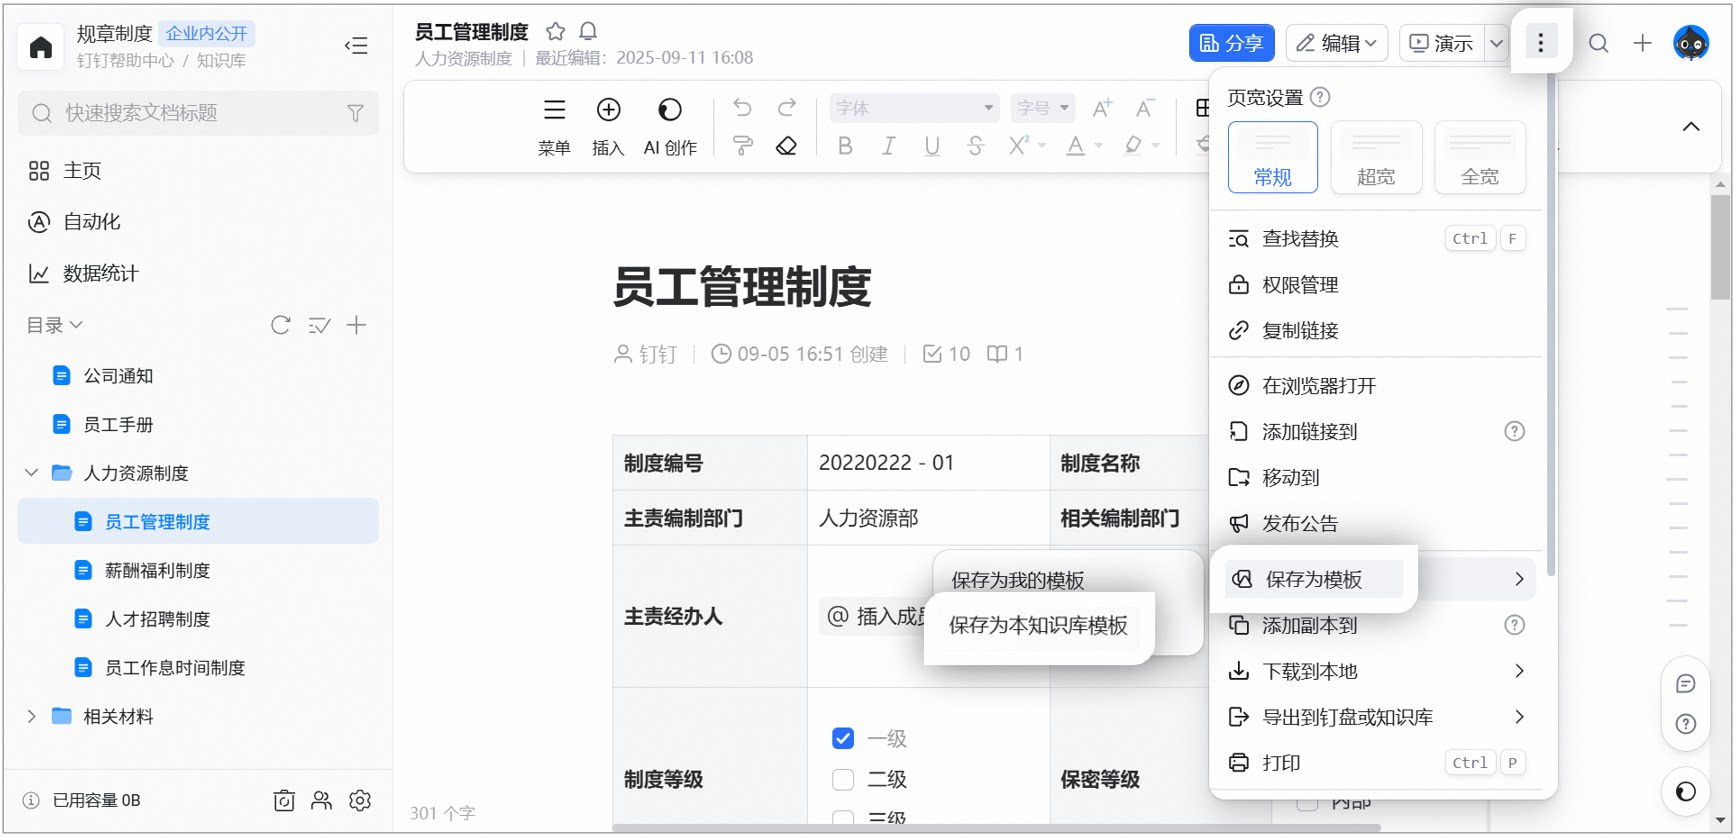Click the notification bell icon
Viewport: 1736px width, 838px height.
tap(589, 31)
